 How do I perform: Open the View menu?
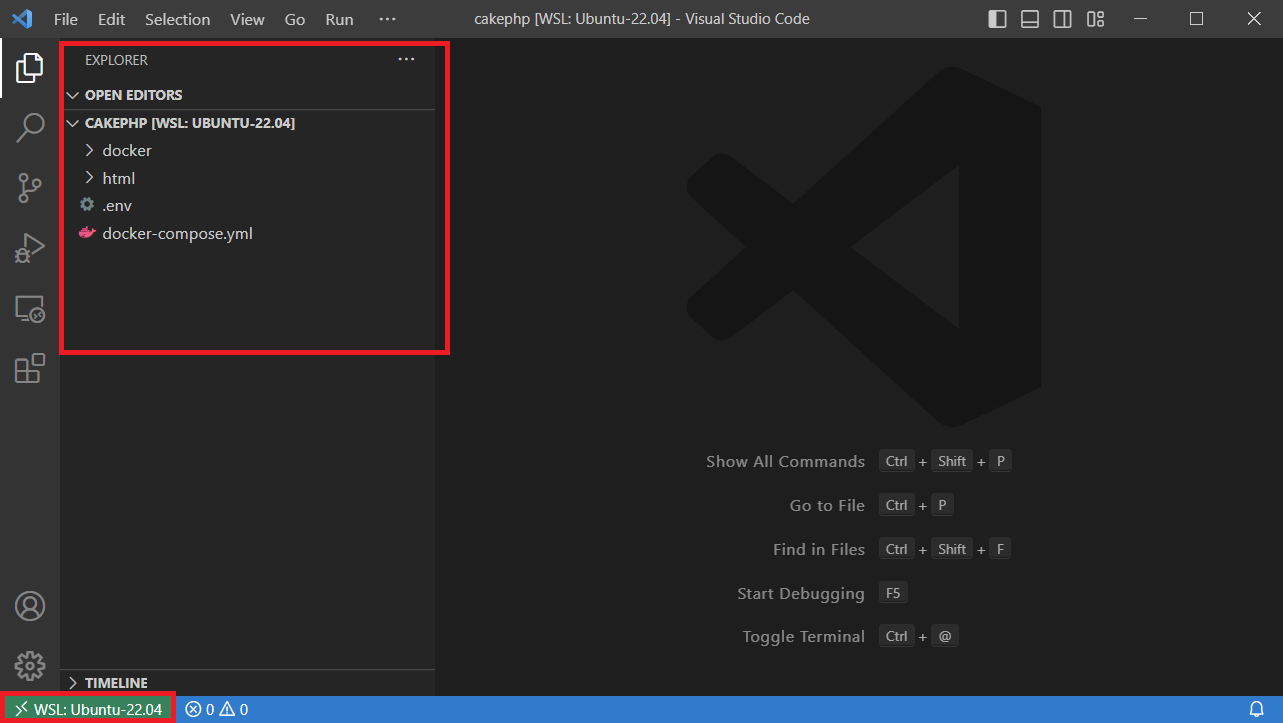[246, 18]
